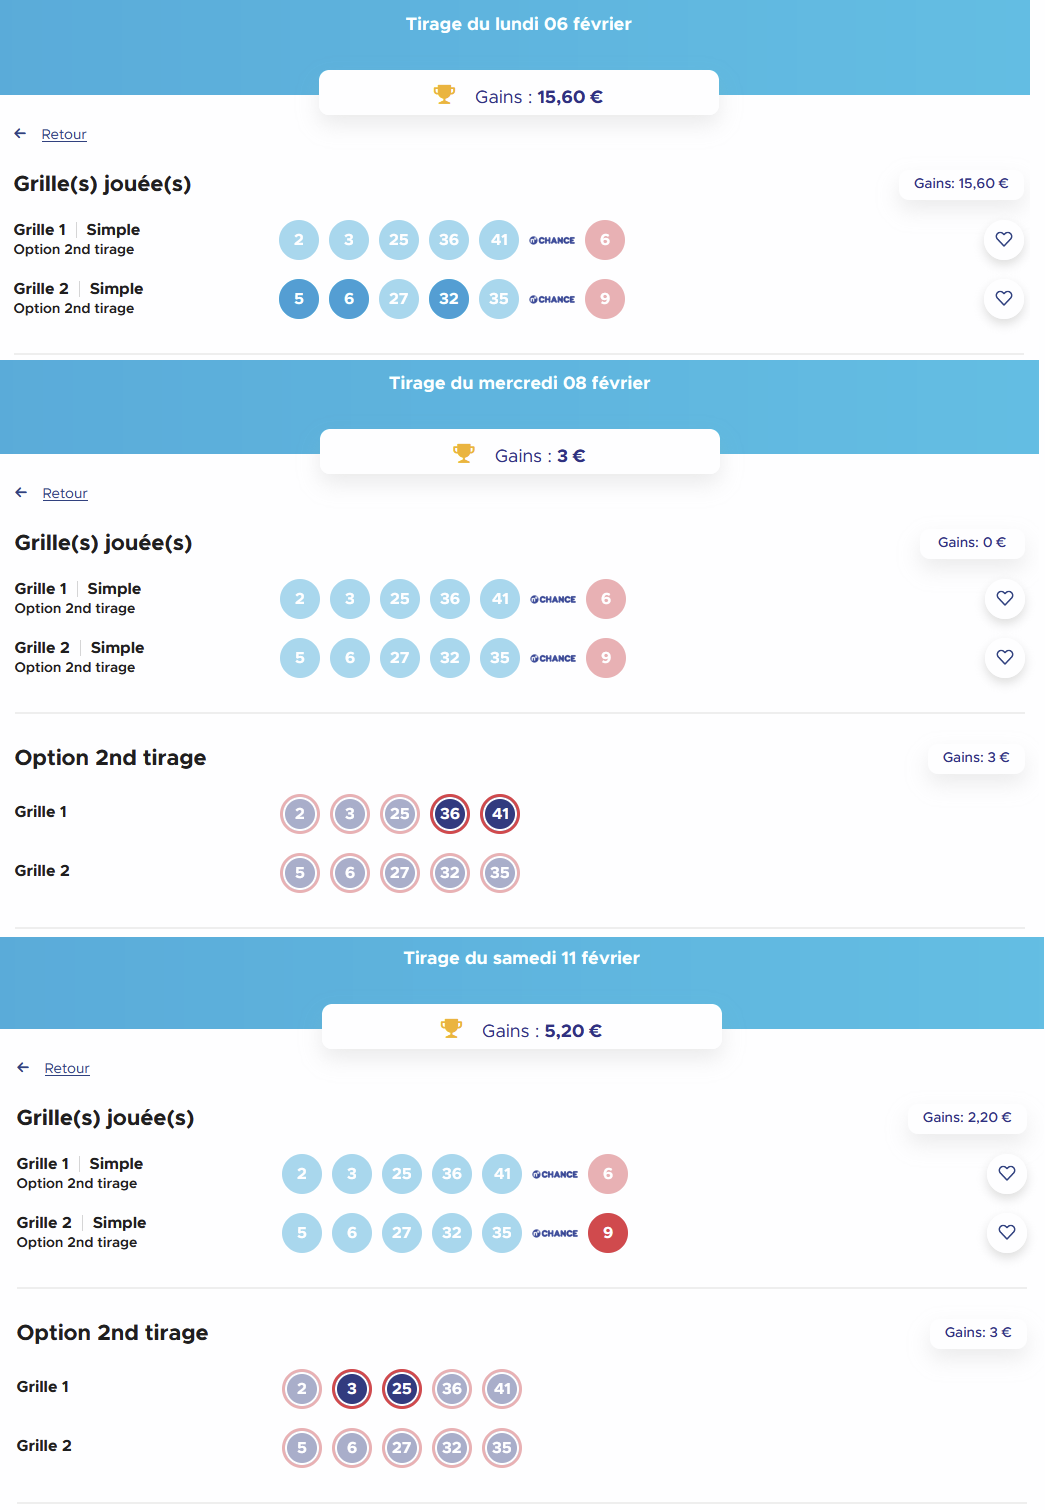The height and width of the screenshot is (1510, 1045).
Task: Toggle favorite heart for Grille 2, samedi 11 février
Action: point(1007,1232)
